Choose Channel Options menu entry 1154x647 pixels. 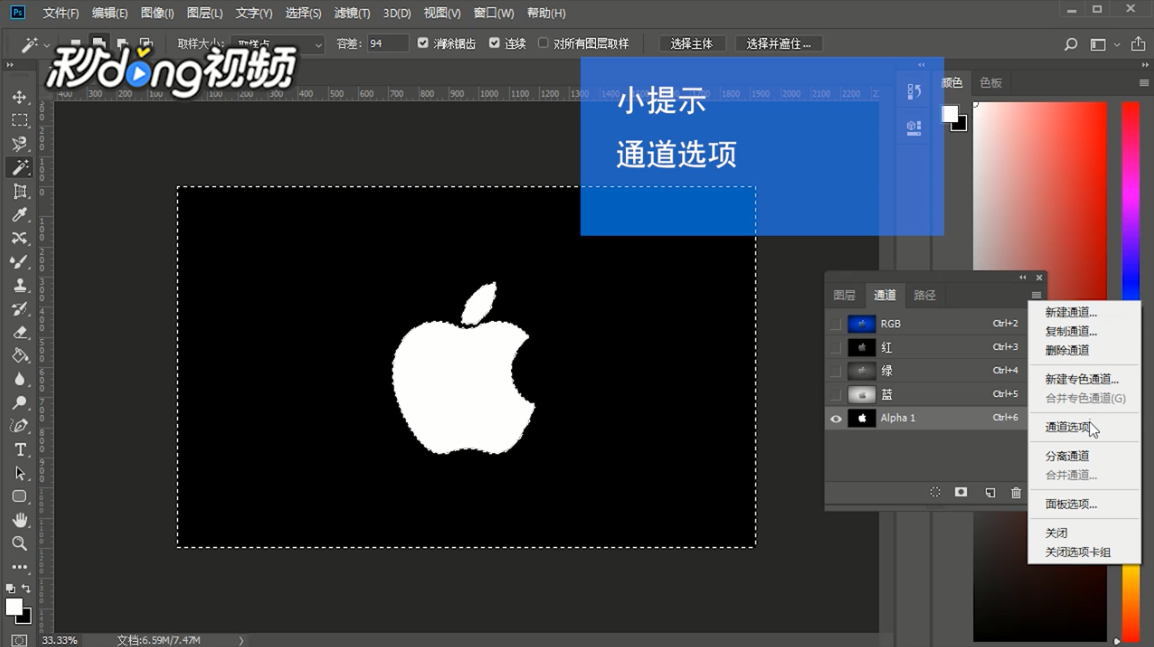1084,427
